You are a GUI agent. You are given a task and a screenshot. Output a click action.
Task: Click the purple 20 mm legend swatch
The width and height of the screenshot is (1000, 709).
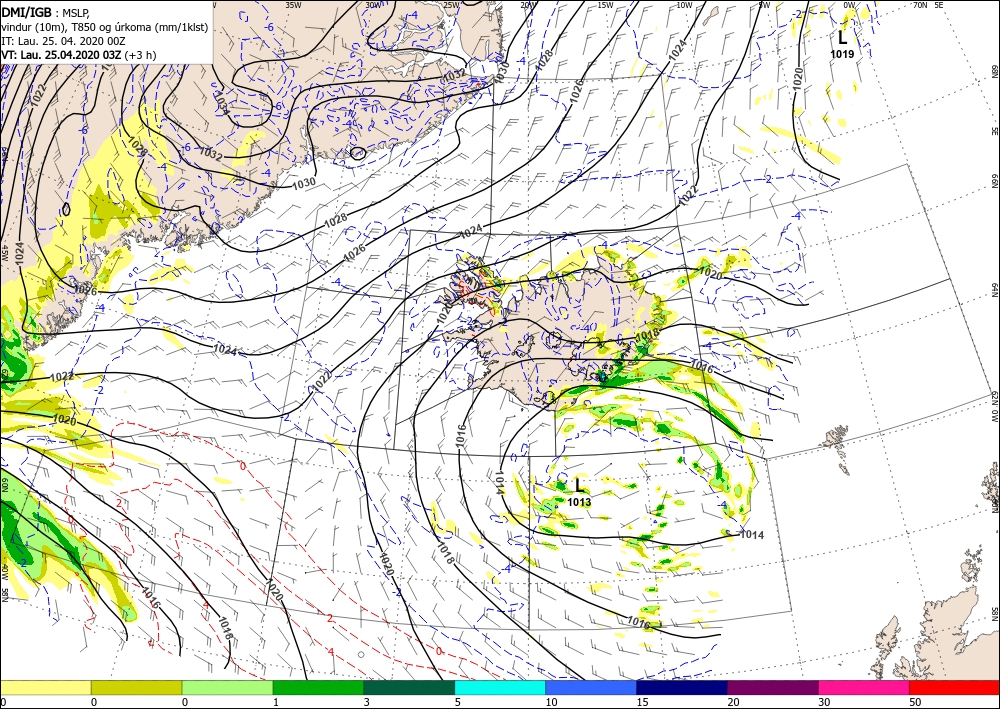[773, 687]
